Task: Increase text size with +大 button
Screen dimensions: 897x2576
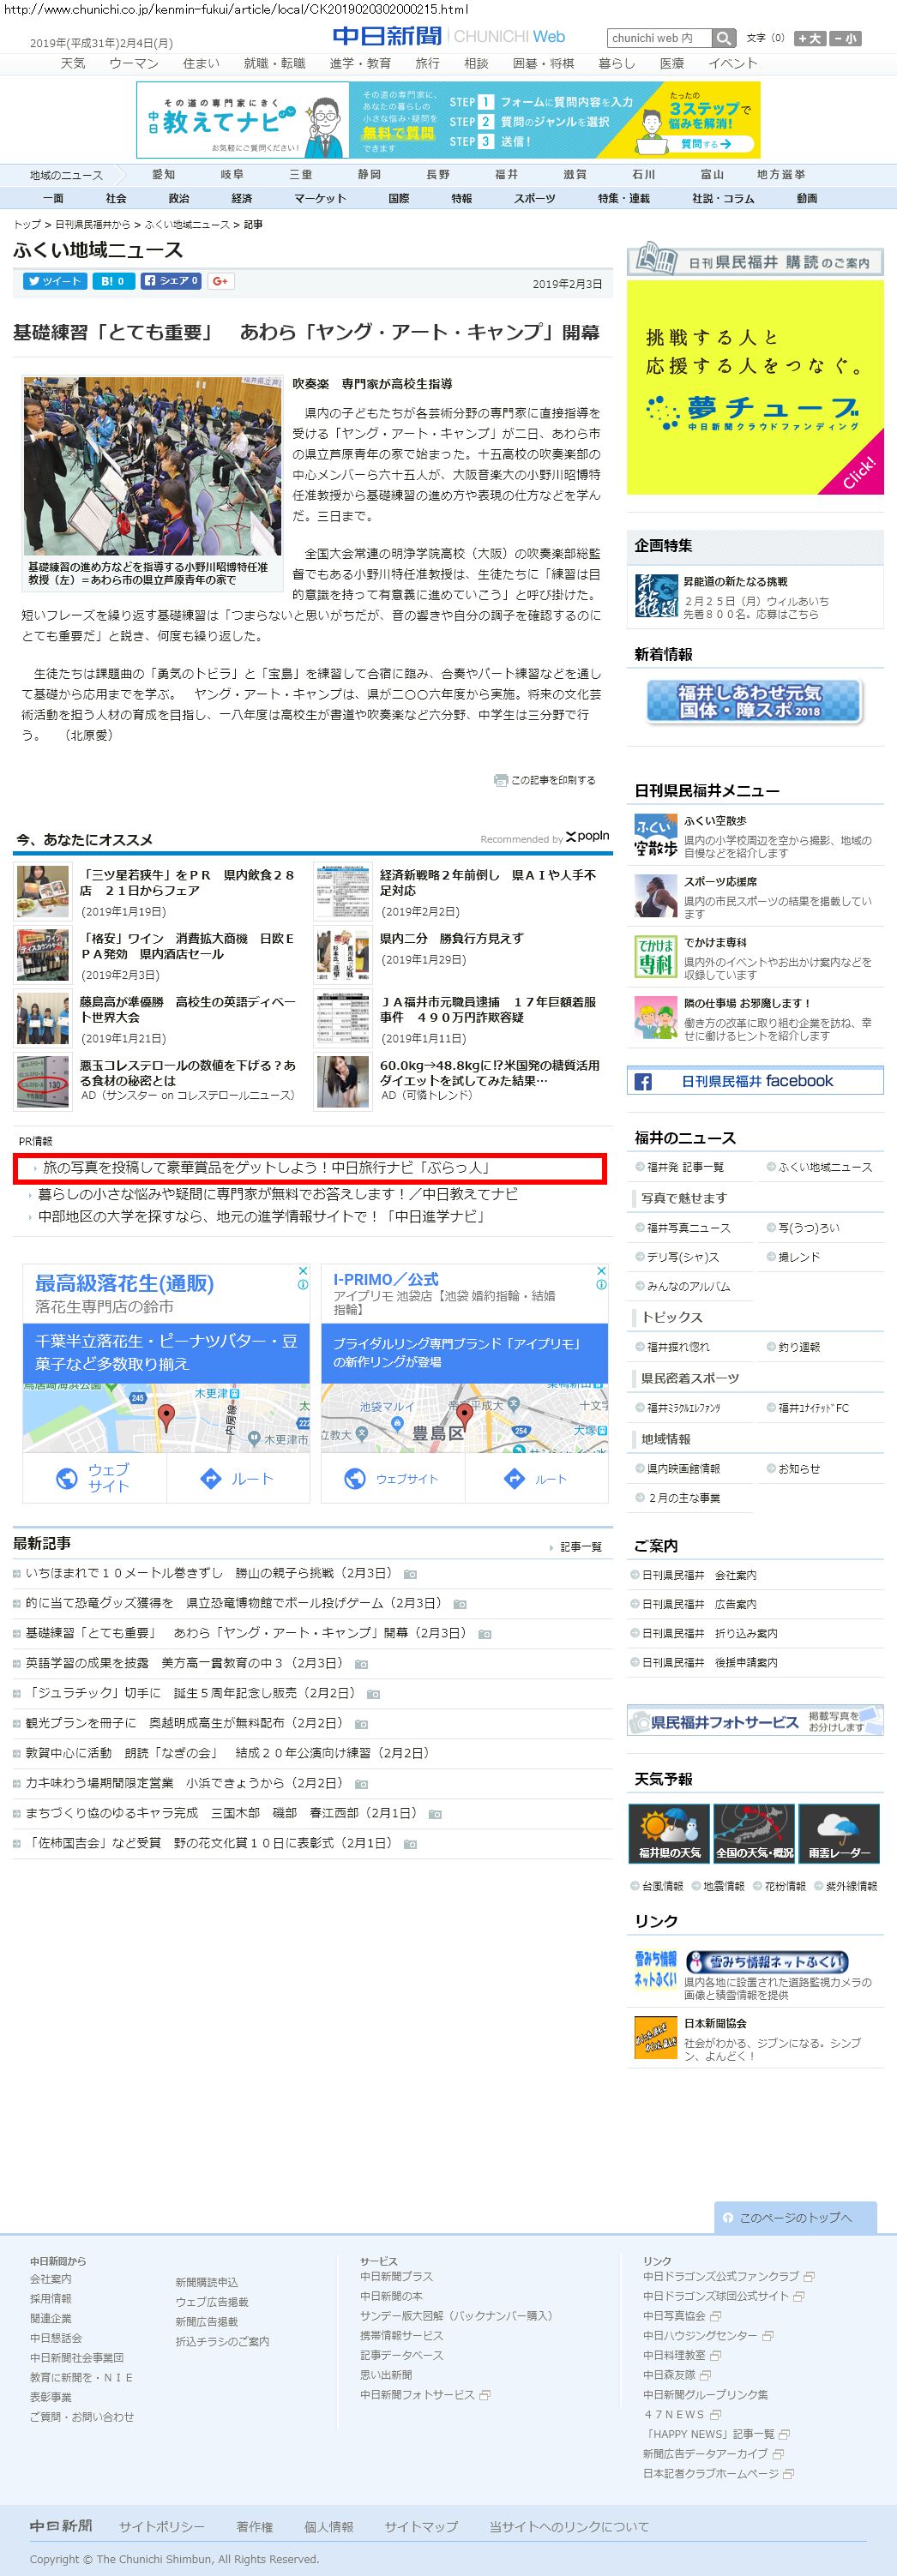Action: (810, 38)
